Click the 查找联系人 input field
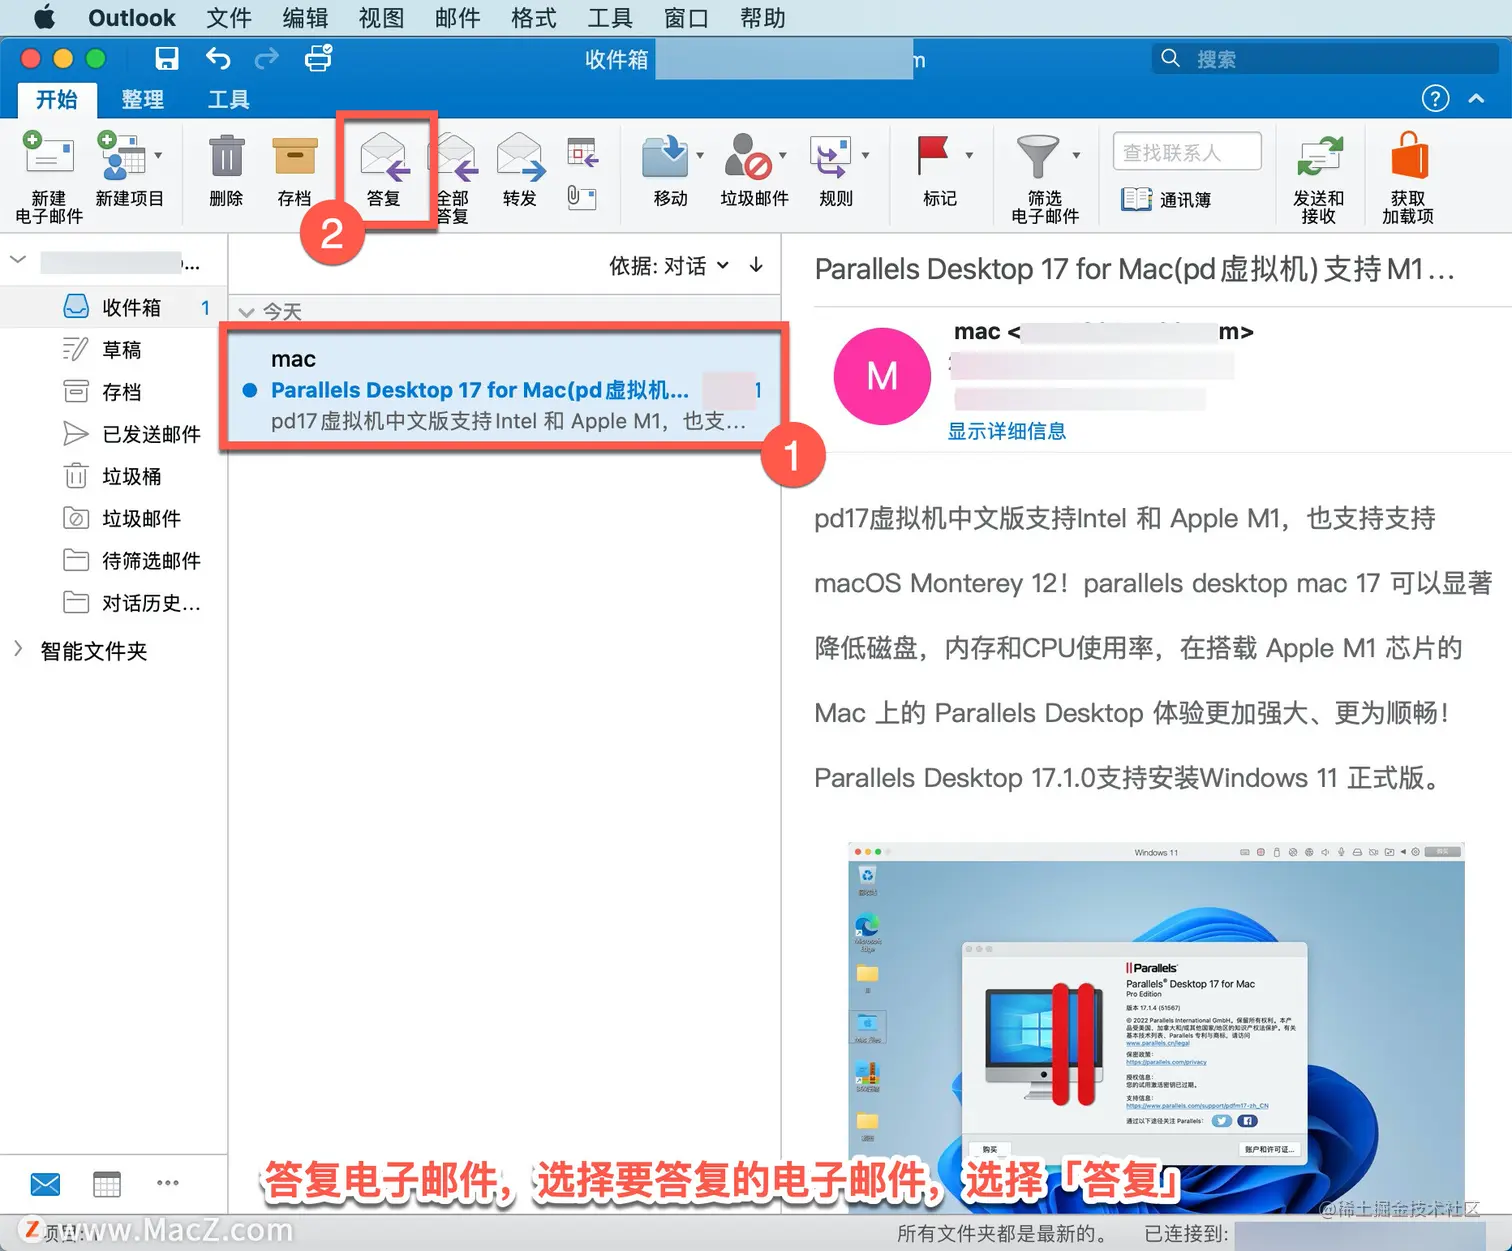This screenshot has width=1512, height=1251. coord(1187,152)
